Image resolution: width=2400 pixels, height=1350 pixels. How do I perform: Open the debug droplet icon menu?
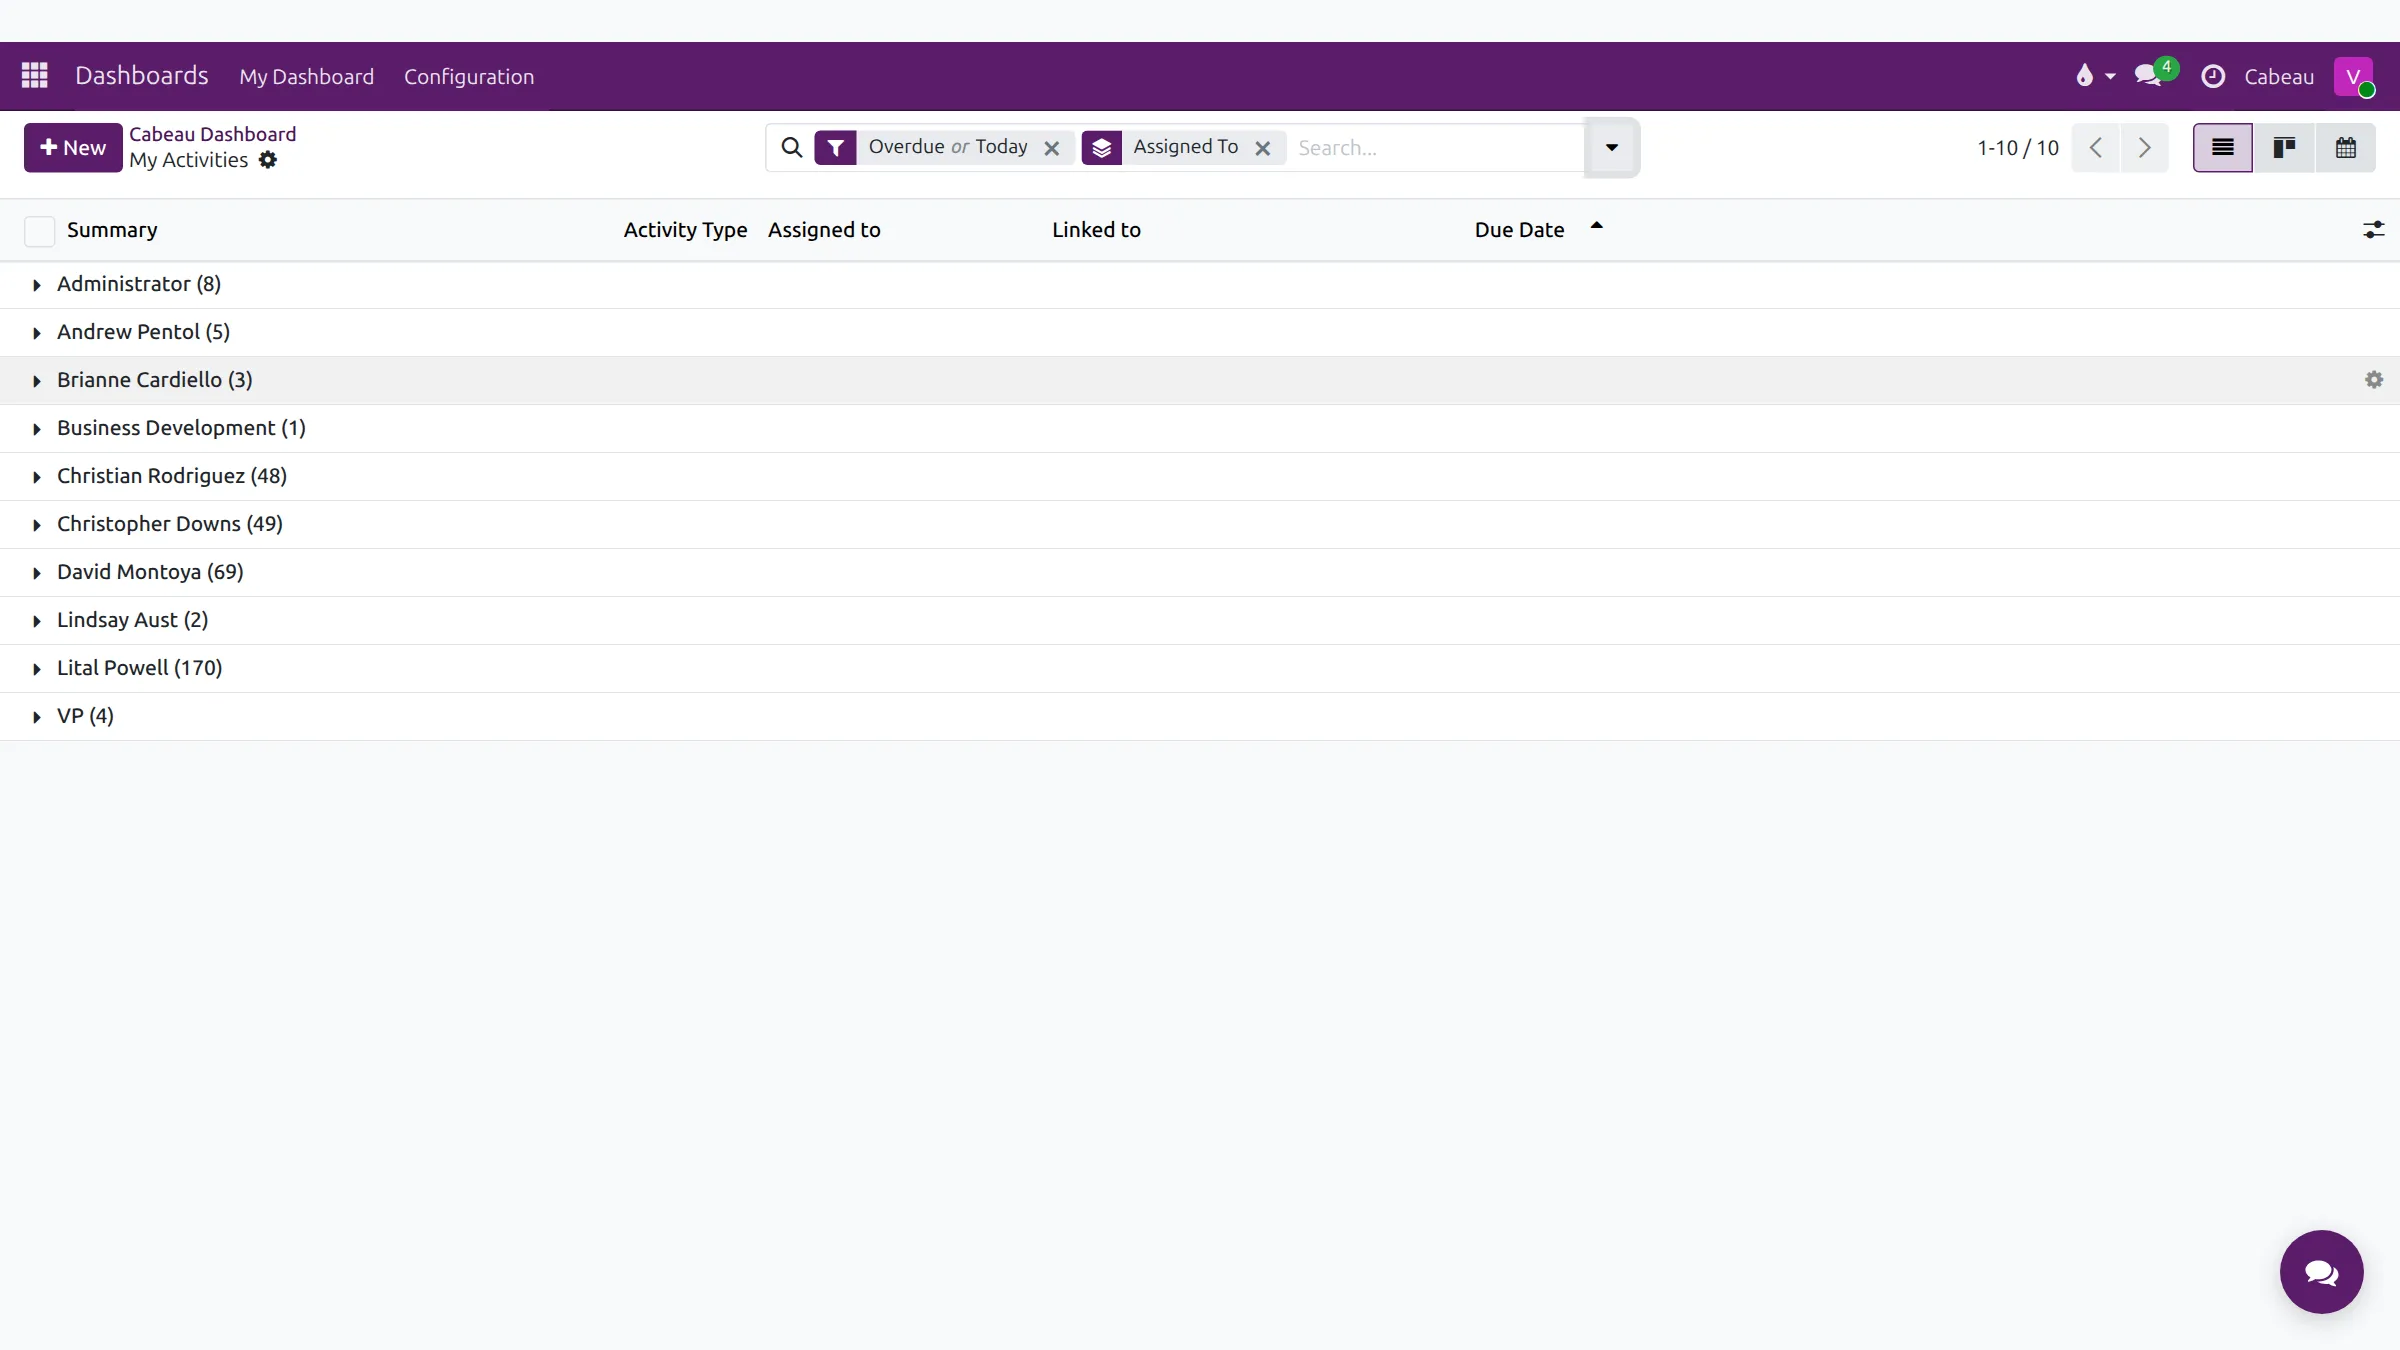(2094, 76)
